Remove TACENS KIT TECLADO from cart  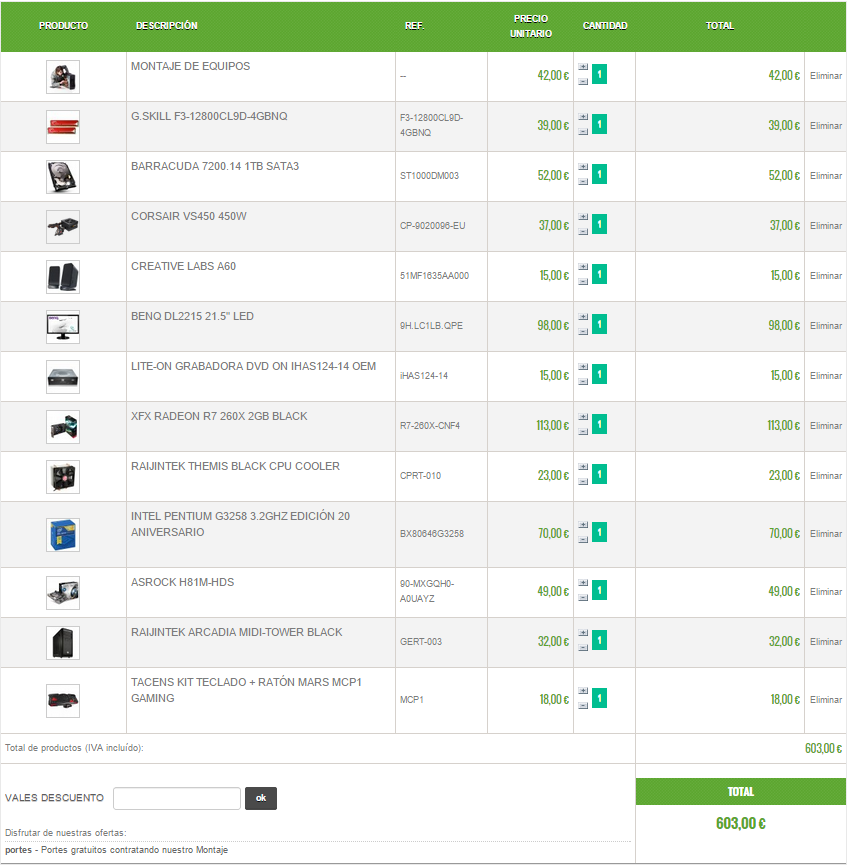tap(826, 700)
